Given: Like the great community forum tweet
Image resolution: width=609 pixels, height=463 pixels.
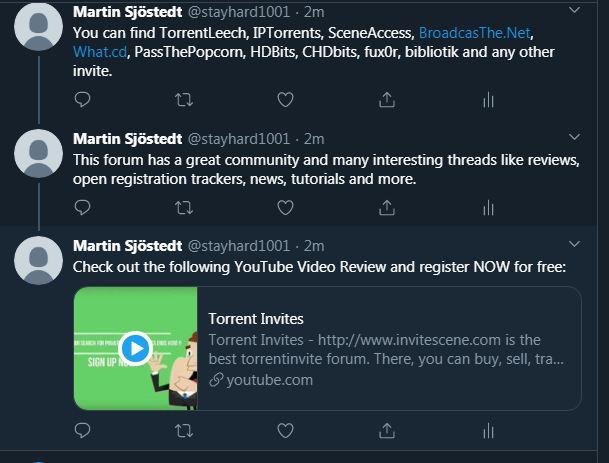Looking at the screenshot, I should click(285, 208).
